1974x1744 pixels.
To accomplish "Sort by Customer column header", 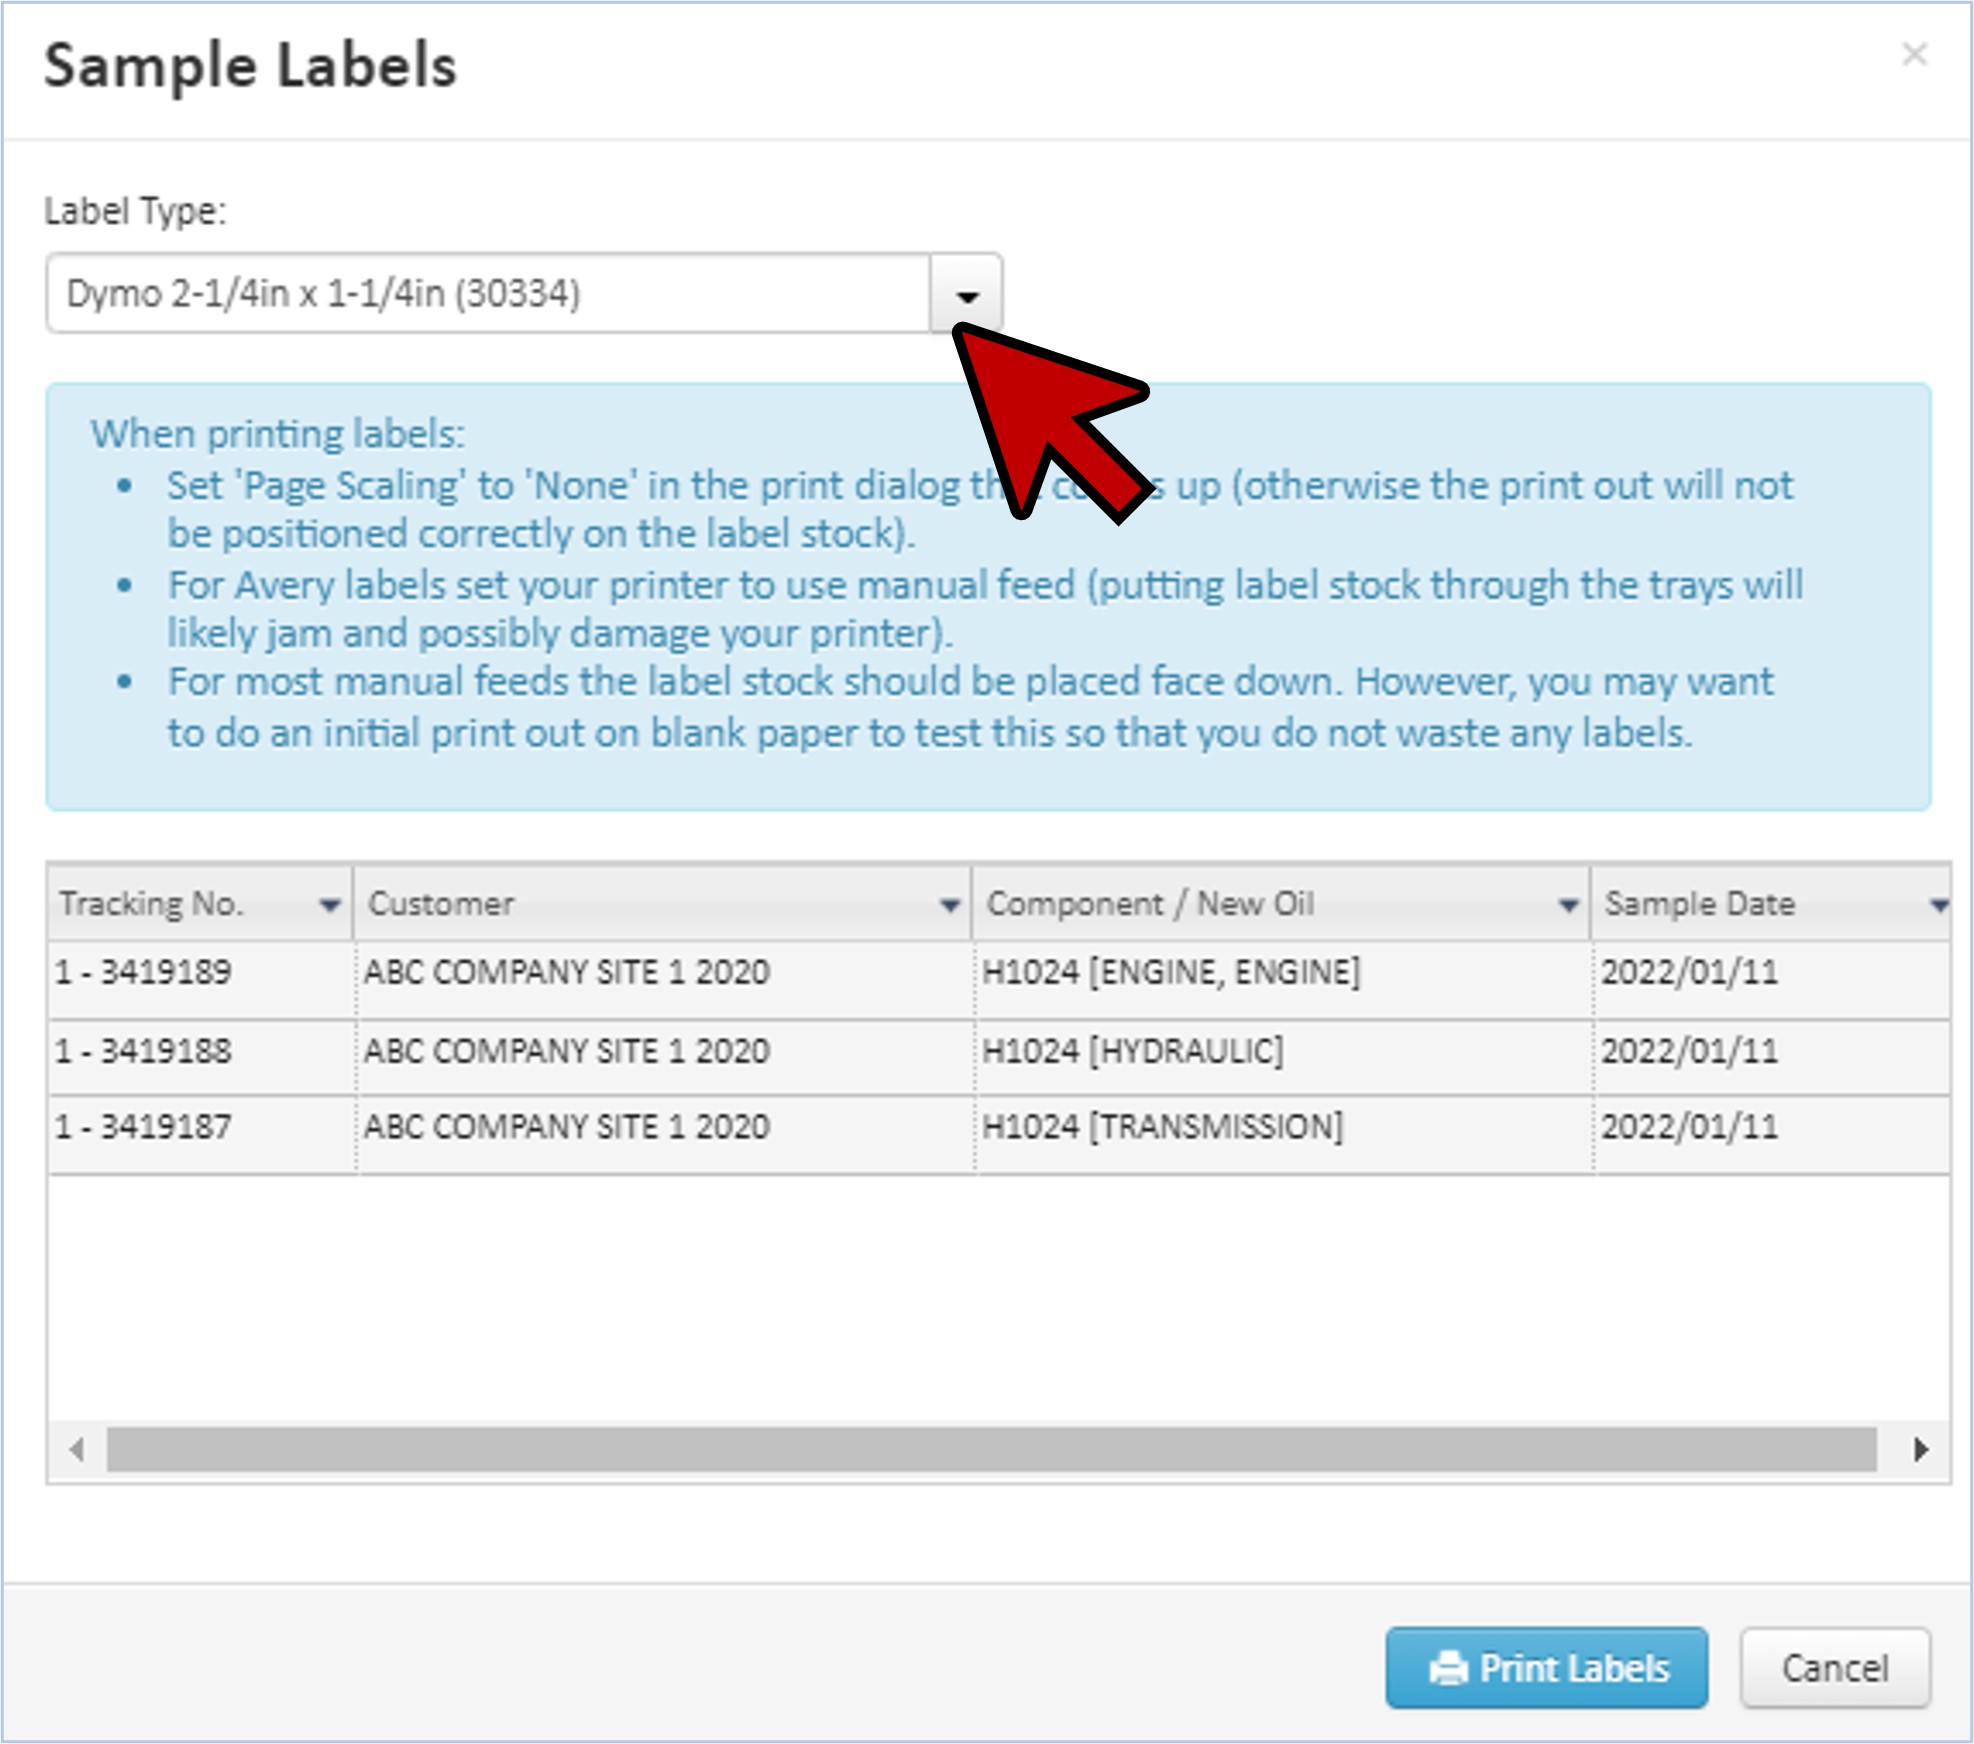I will coord(440,904).
